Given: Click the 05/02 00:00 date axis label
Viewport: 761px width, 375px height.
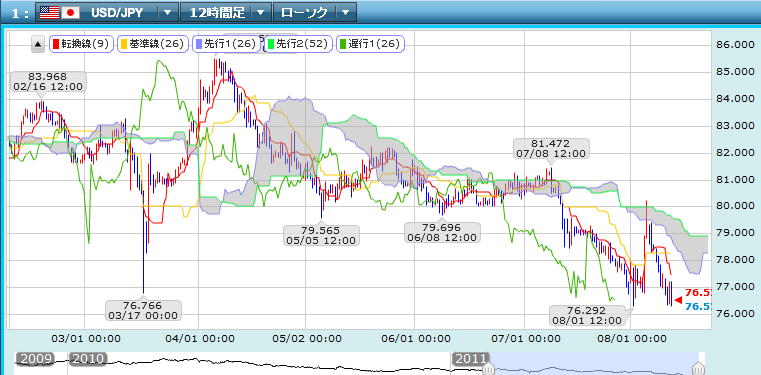Looking at the screenshot, I should [x=306, y=338].
